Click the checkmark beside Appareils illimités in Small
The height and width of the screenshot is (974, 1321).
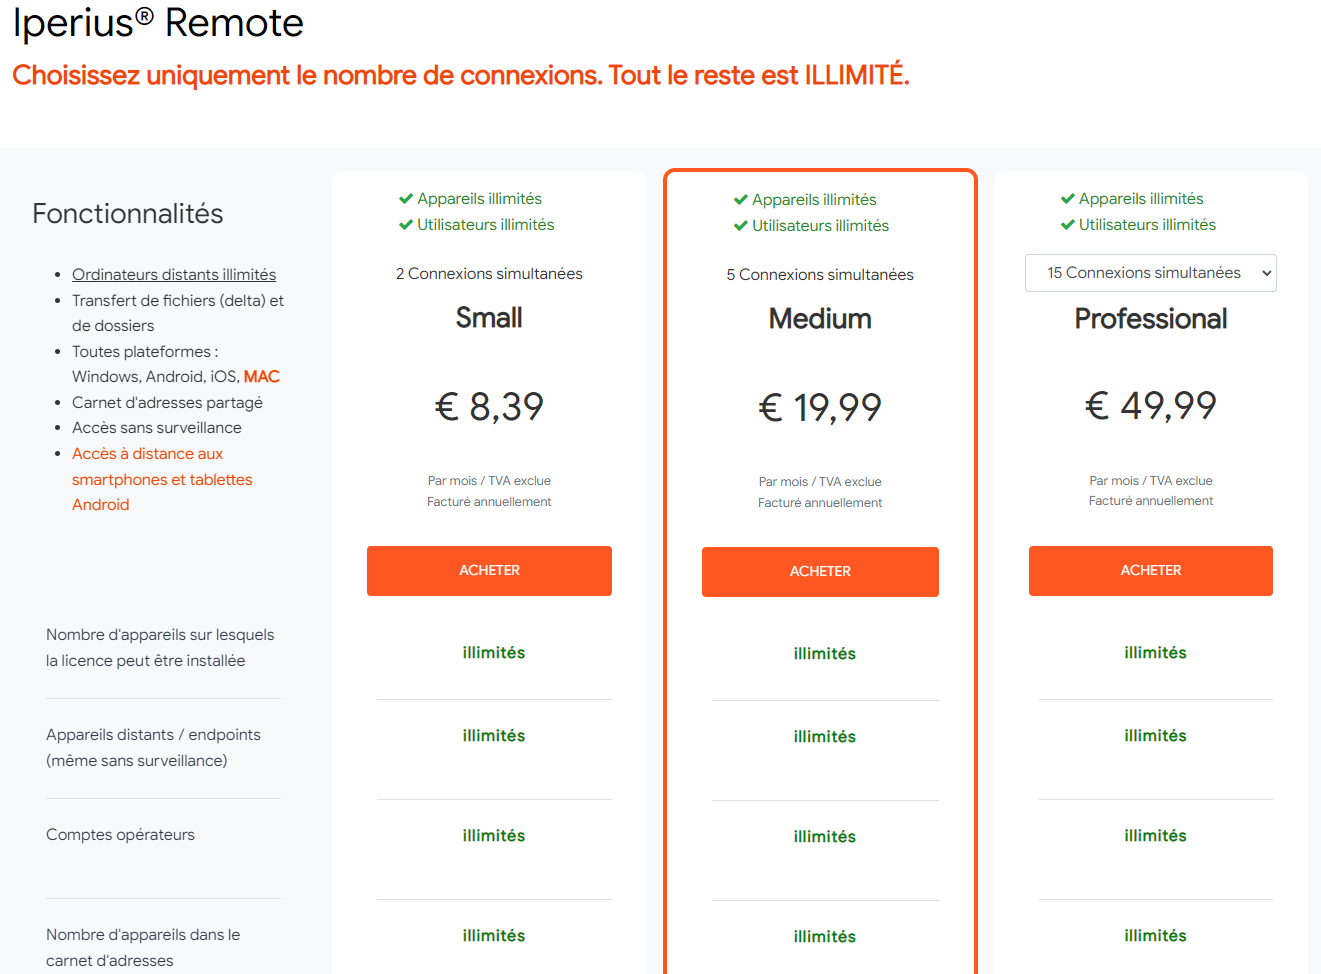pyautogui.click(x=406, y=199)
